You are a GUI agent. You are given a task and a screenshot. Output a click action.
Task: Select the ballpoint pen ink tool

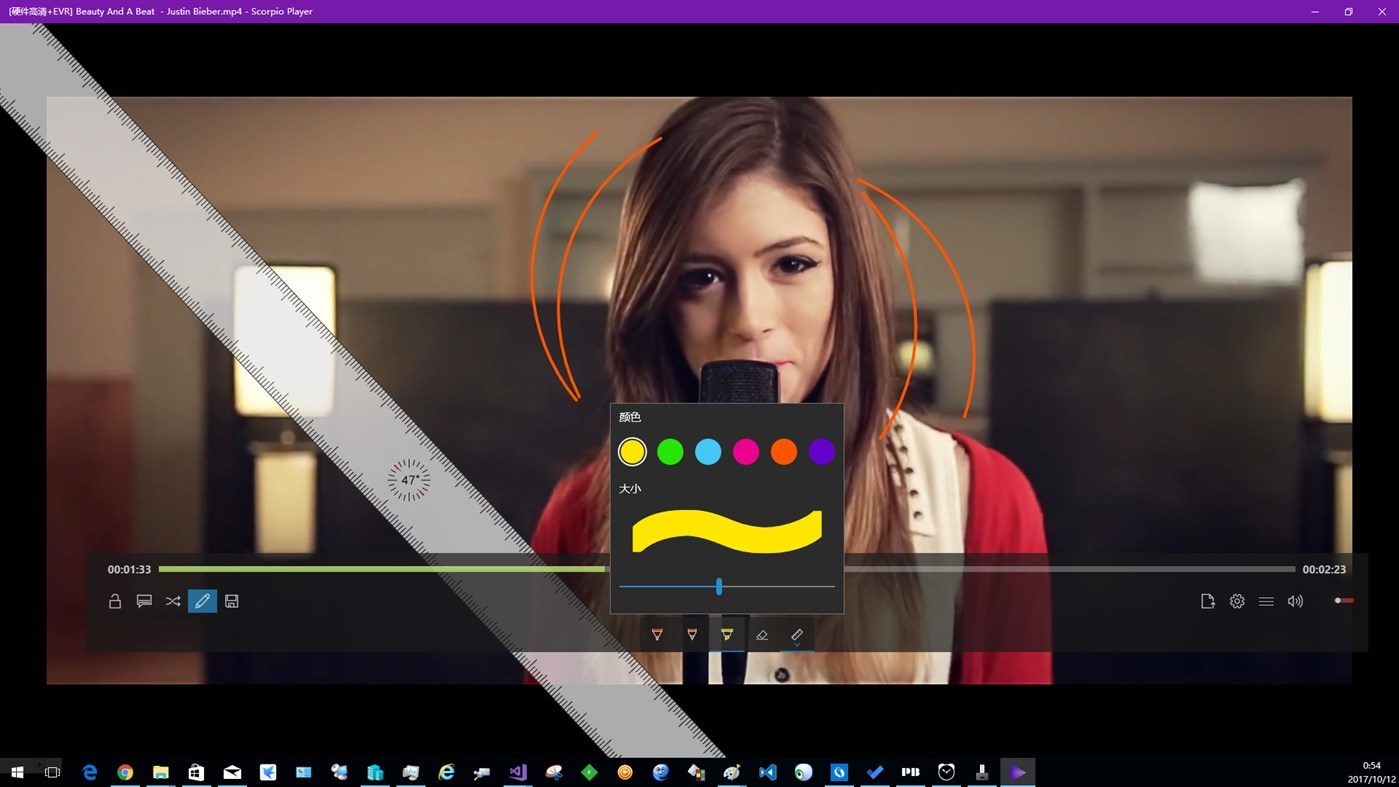click(x=657, y=635)
